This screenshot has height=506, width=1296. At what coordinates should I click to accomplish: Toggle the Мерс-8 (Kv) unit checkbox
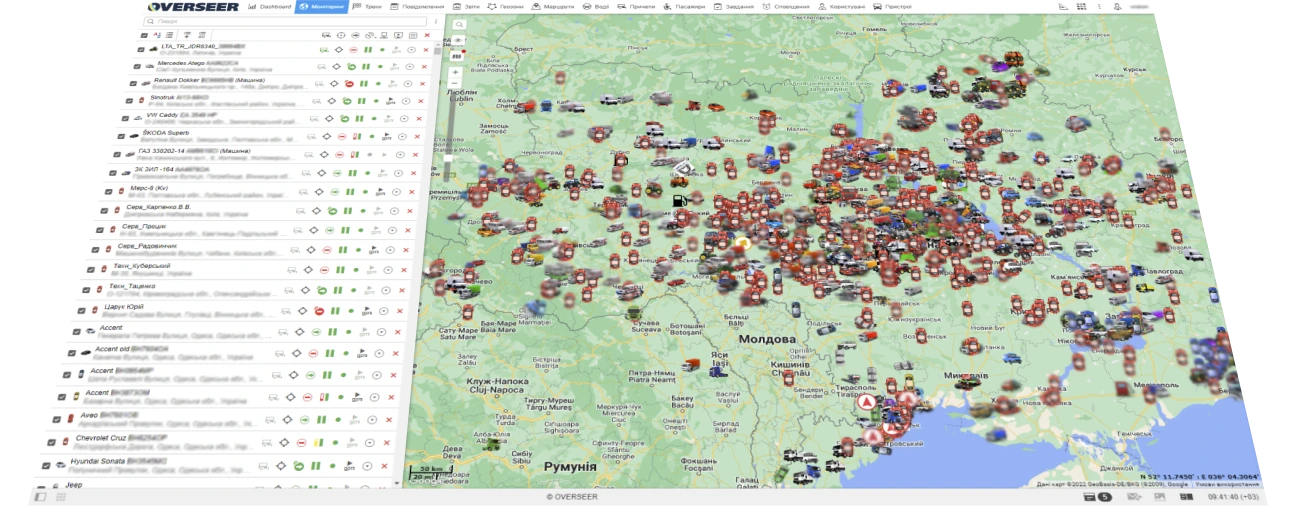(x=109, y=192)
